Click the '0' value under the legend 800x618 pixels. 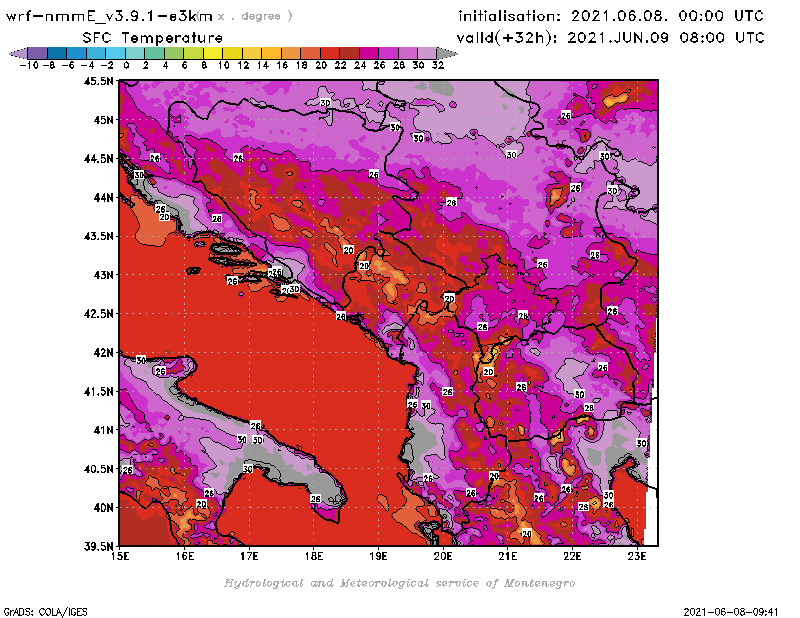pos(127,65)
